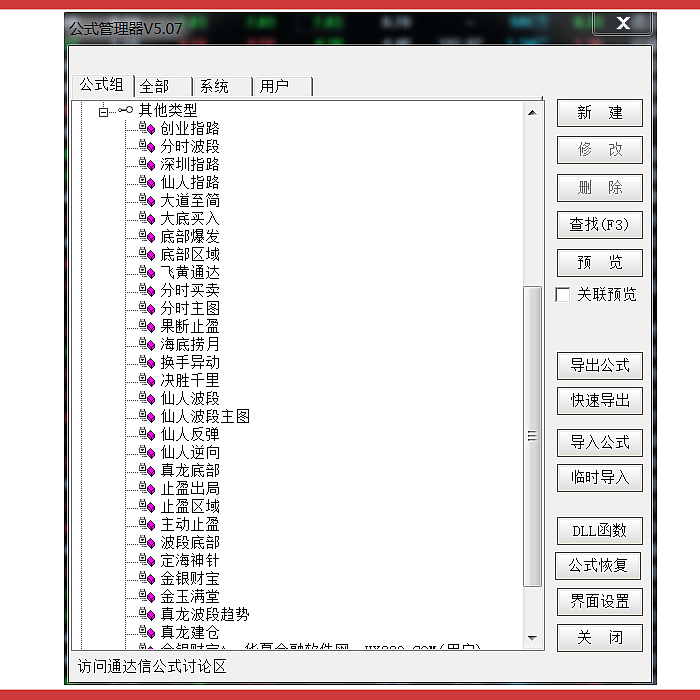Screen dimensions: 700x700
Task: Click the diamond icon for 飞黄通达
Action: 147,273
